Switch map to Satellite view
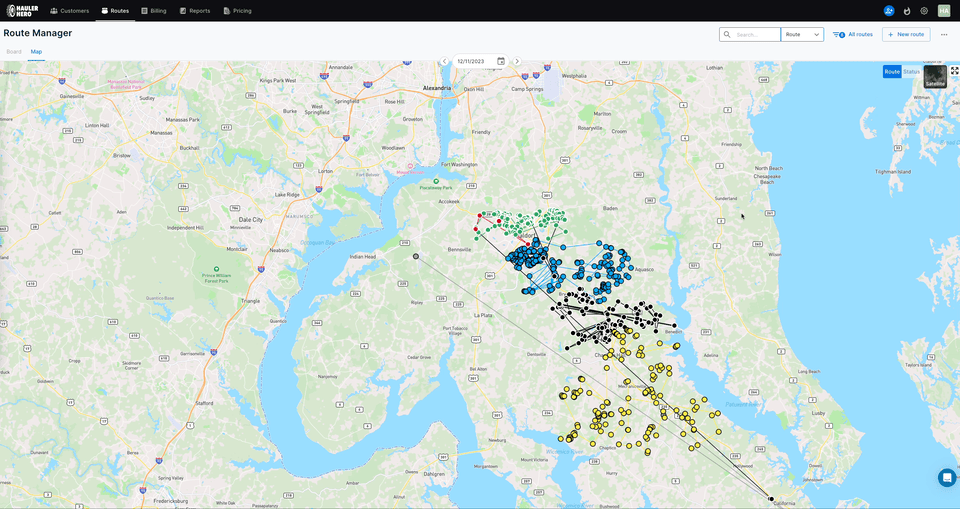 click(x=935, y=77)
